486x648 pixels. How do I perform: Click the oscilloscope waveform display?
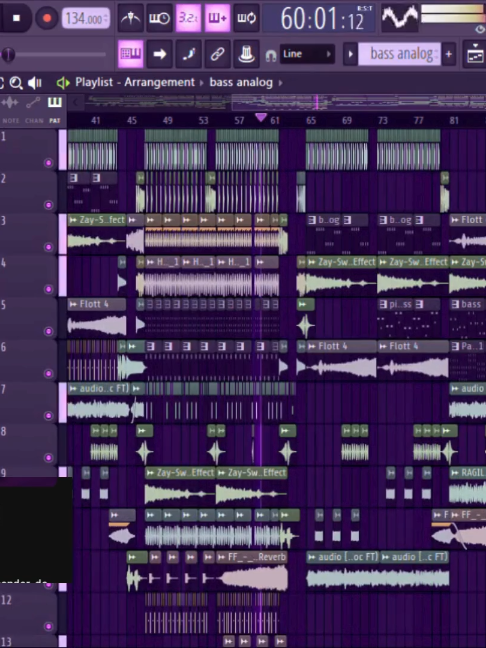(399, 18)
